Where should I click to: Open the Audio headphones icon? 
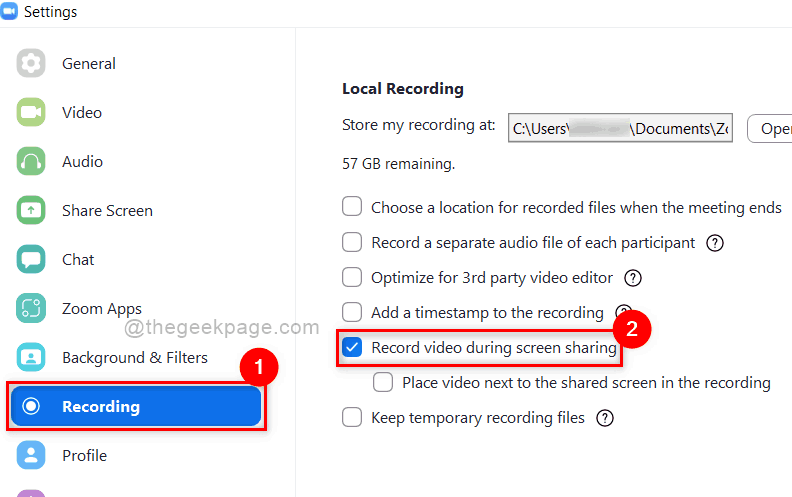pos(31,161)
